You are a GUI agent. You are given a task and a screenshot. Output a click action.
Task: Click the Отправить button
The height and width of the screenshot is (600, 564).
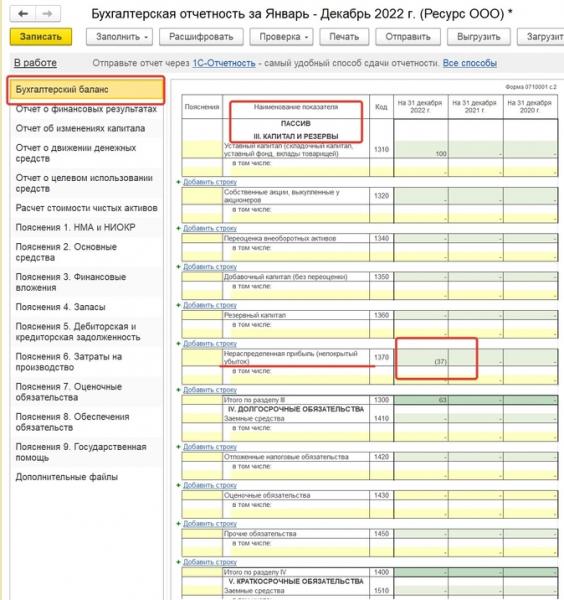point(408,37)
